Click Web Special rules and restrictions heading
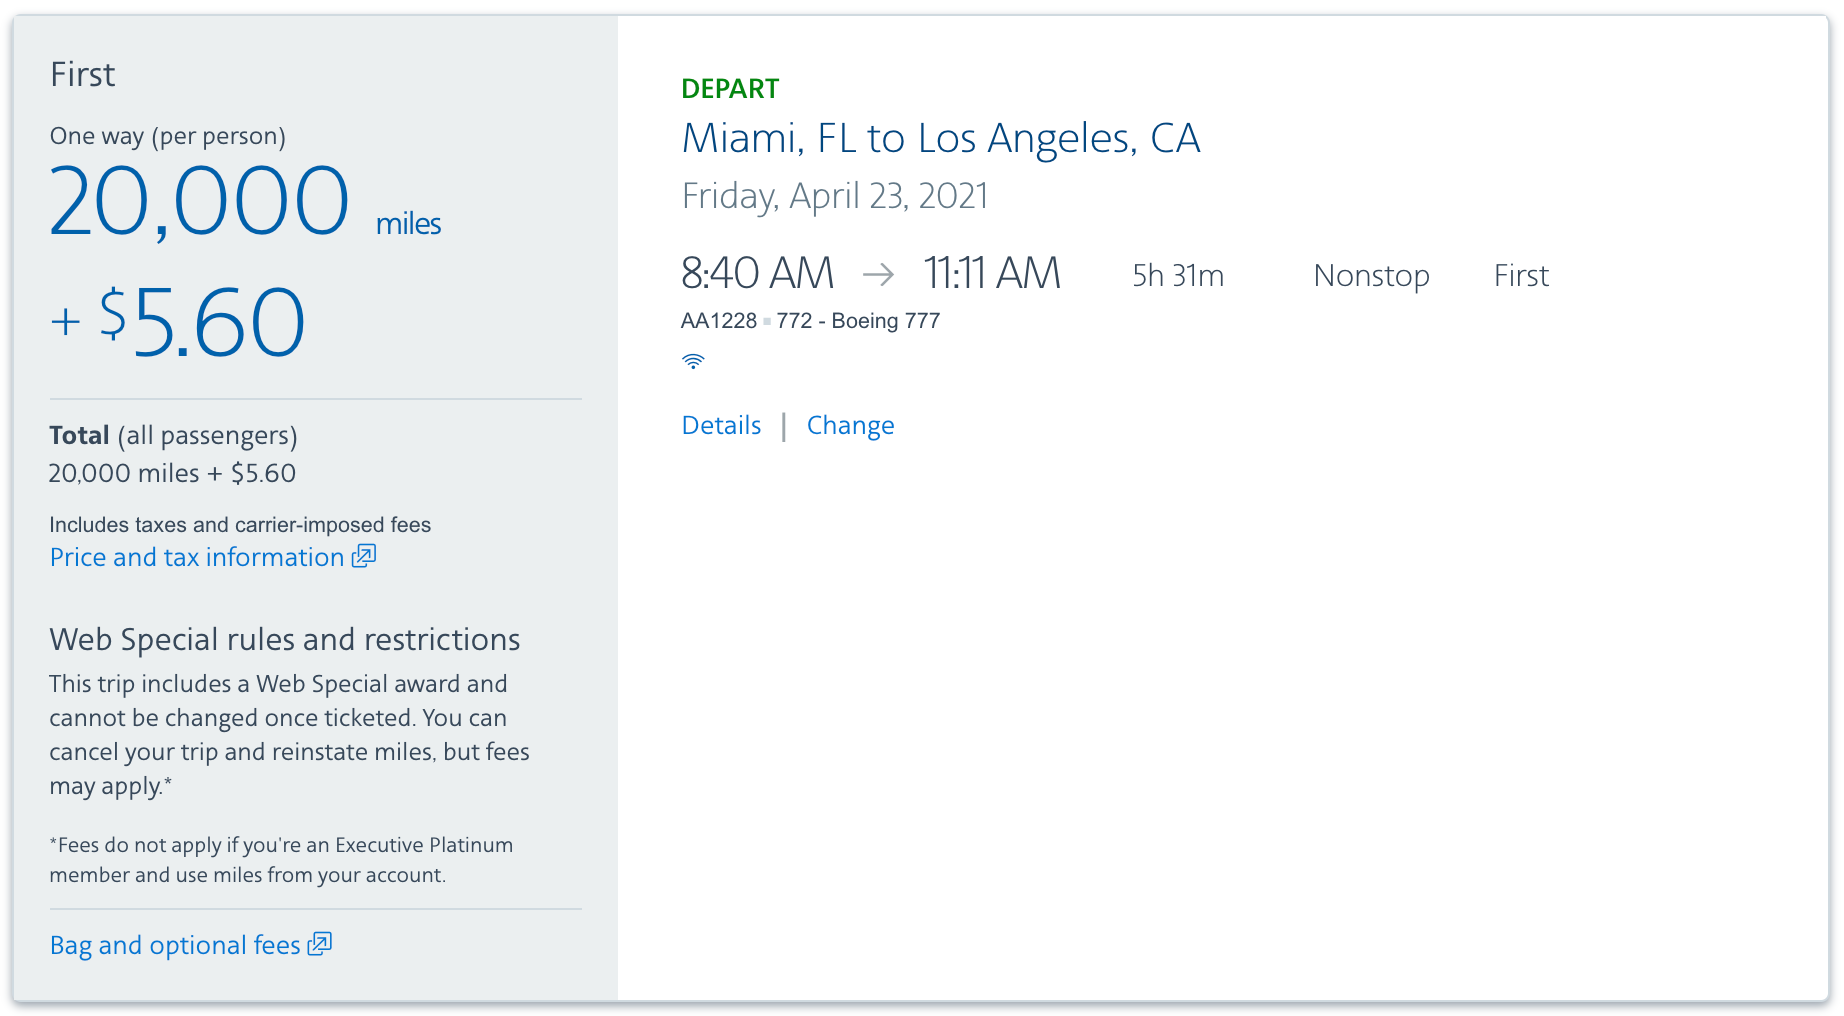 coord(285,640)
